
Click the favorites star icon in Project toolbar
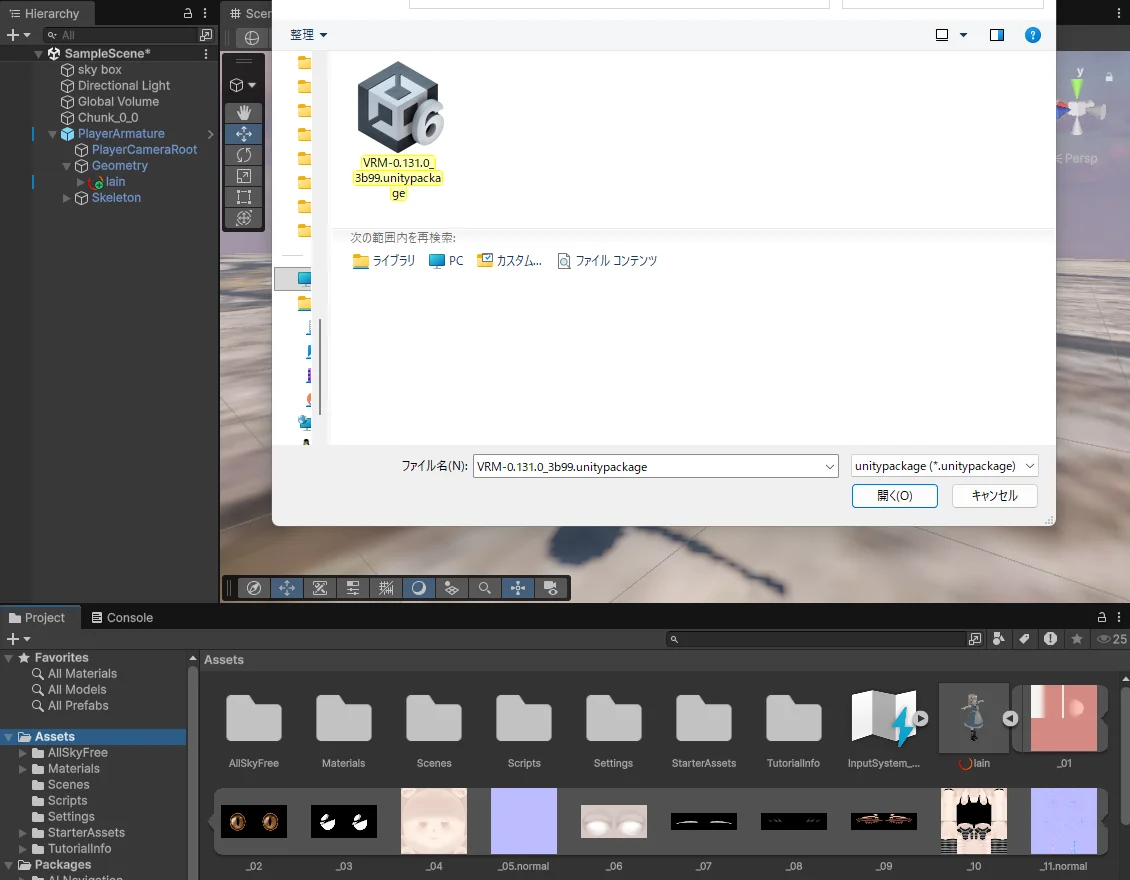(x=1077, y=639)
